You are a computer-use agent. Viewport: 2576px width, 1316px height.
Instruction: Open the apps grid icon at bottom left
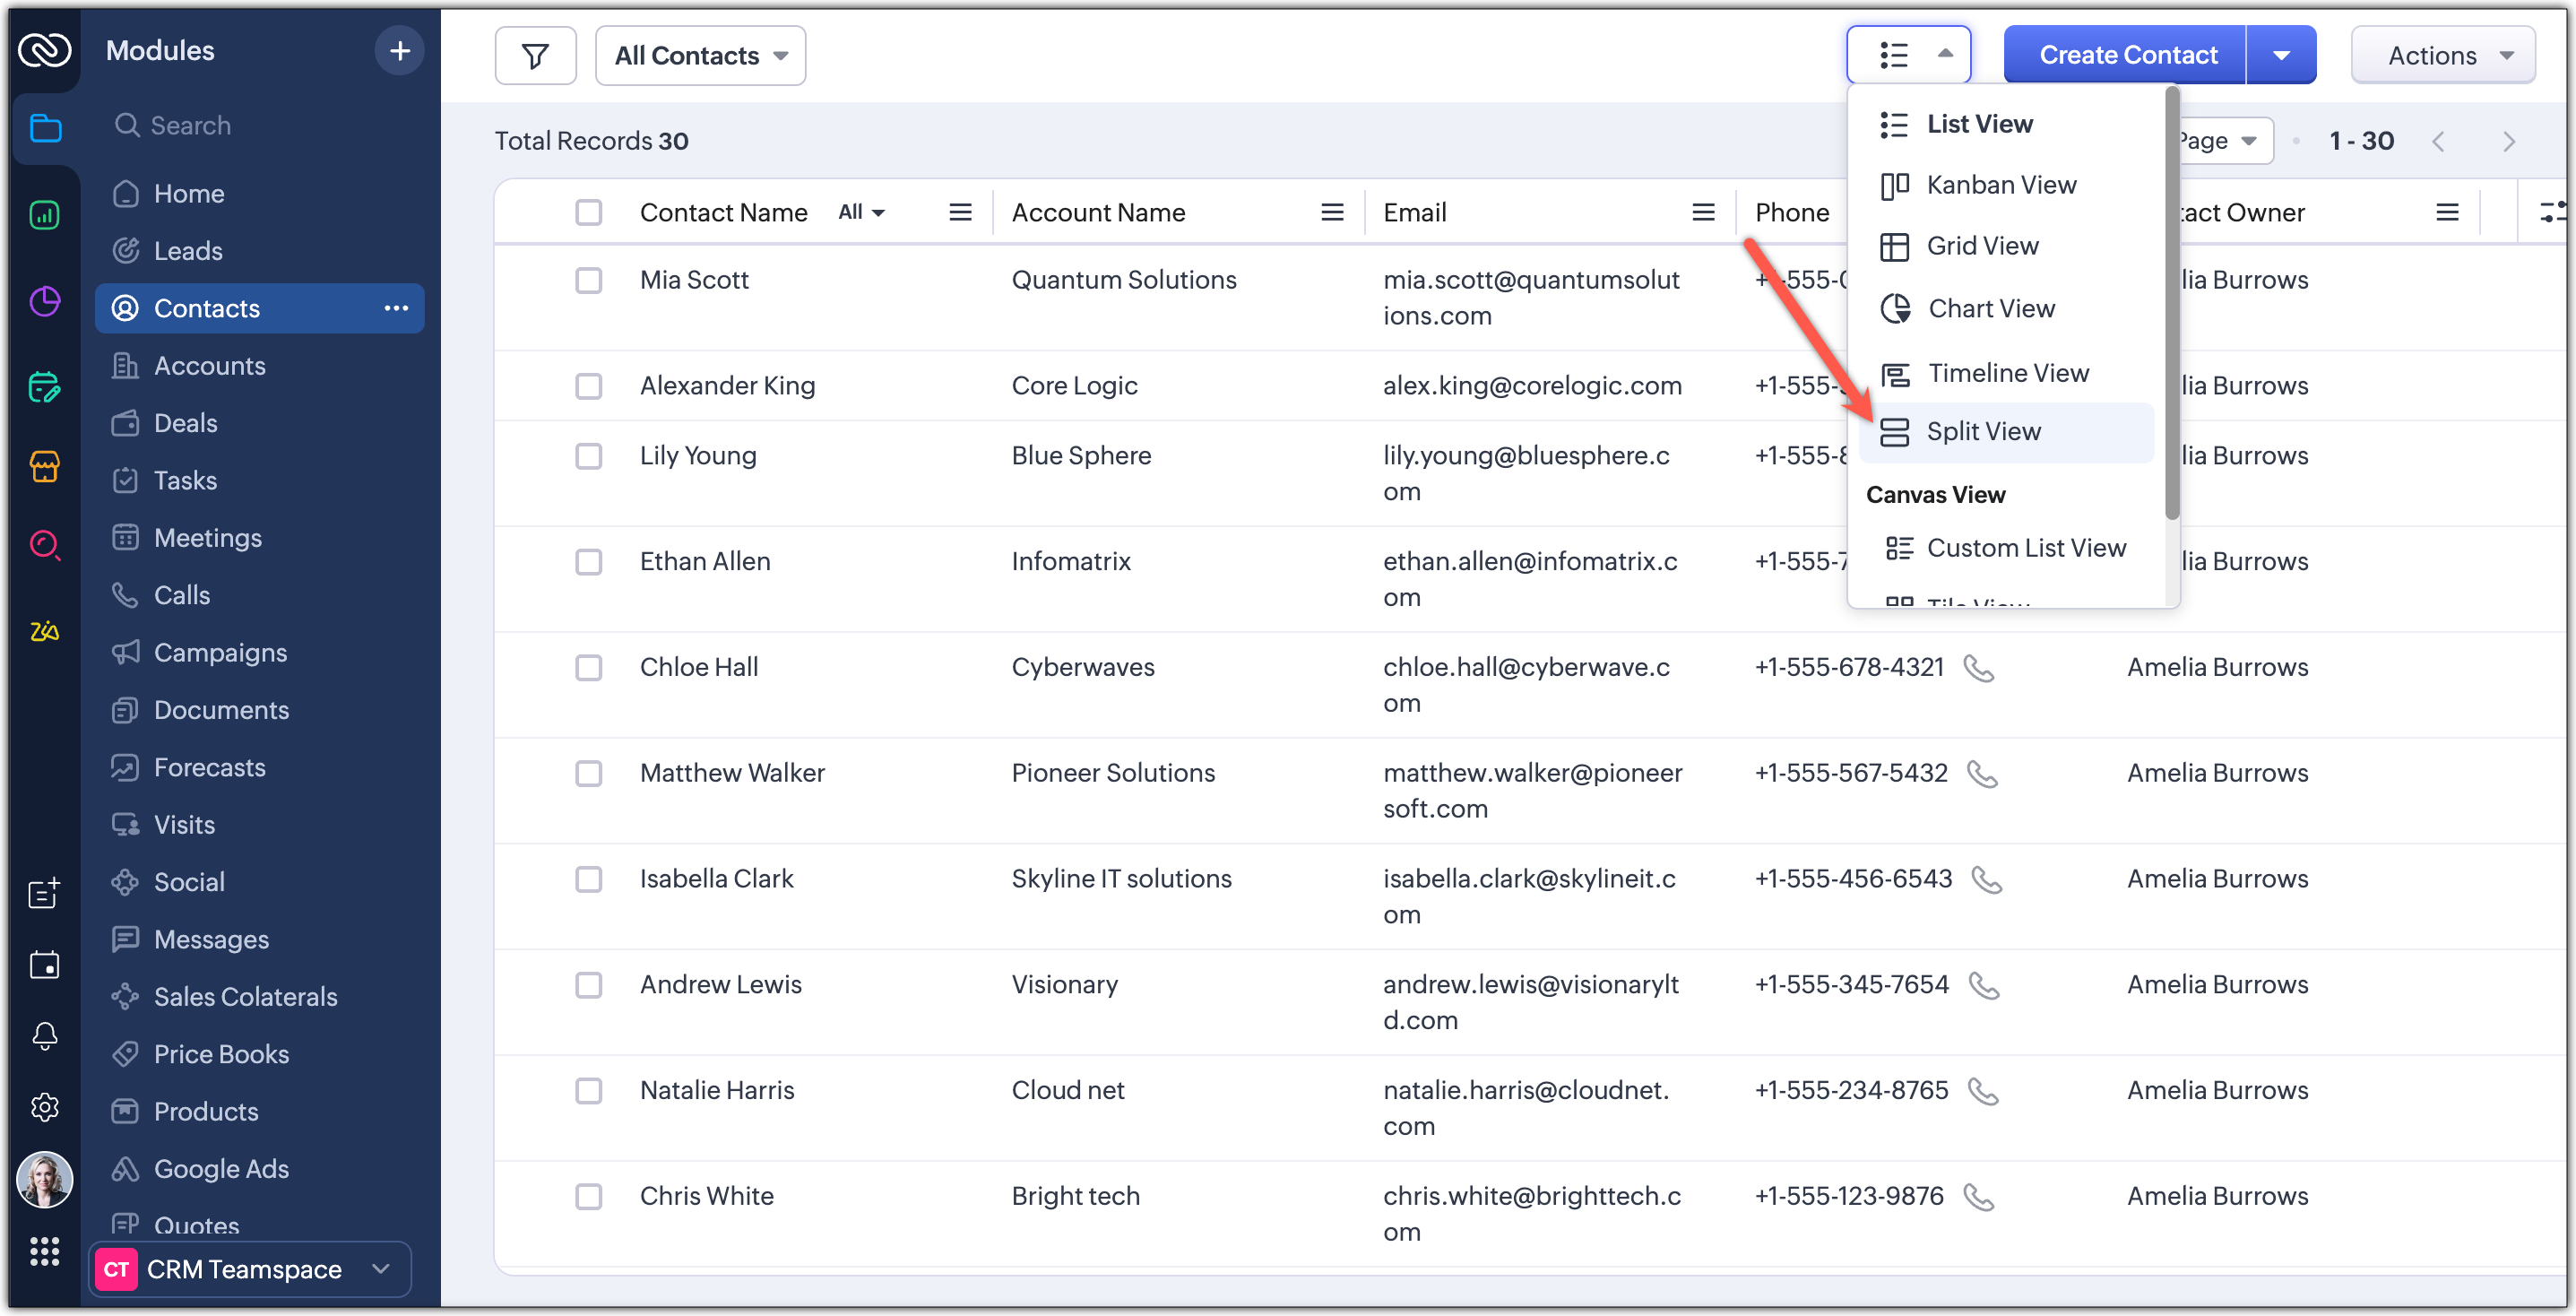44,1251
